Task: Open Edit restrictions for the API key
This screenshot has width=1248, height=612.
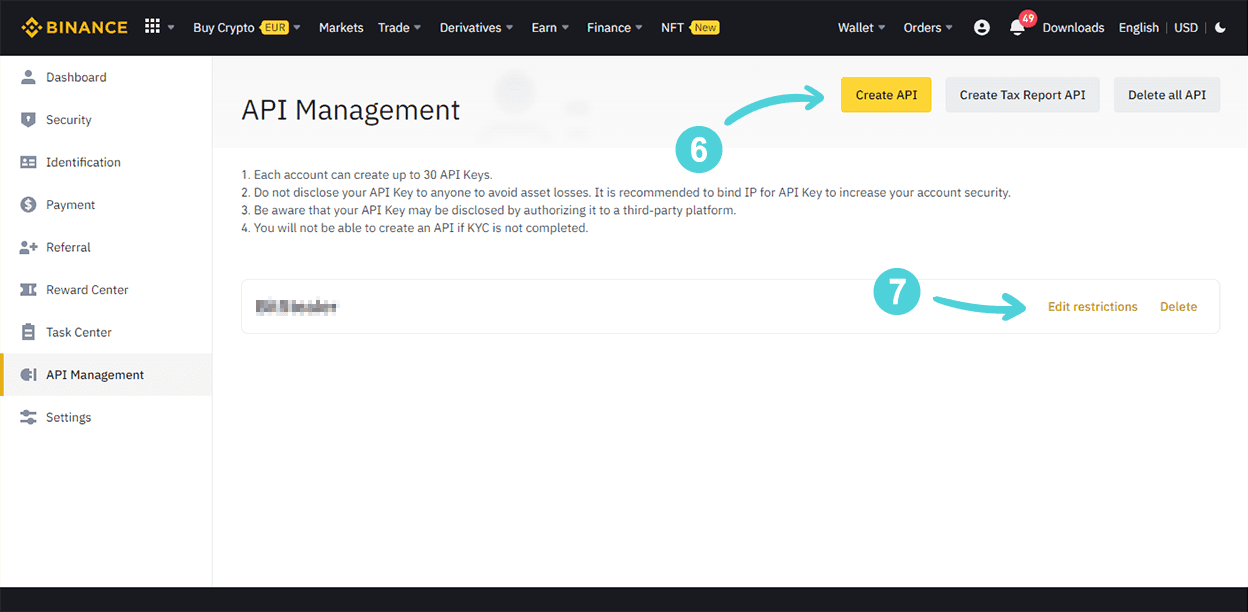Action: [x=1093, y=306]
